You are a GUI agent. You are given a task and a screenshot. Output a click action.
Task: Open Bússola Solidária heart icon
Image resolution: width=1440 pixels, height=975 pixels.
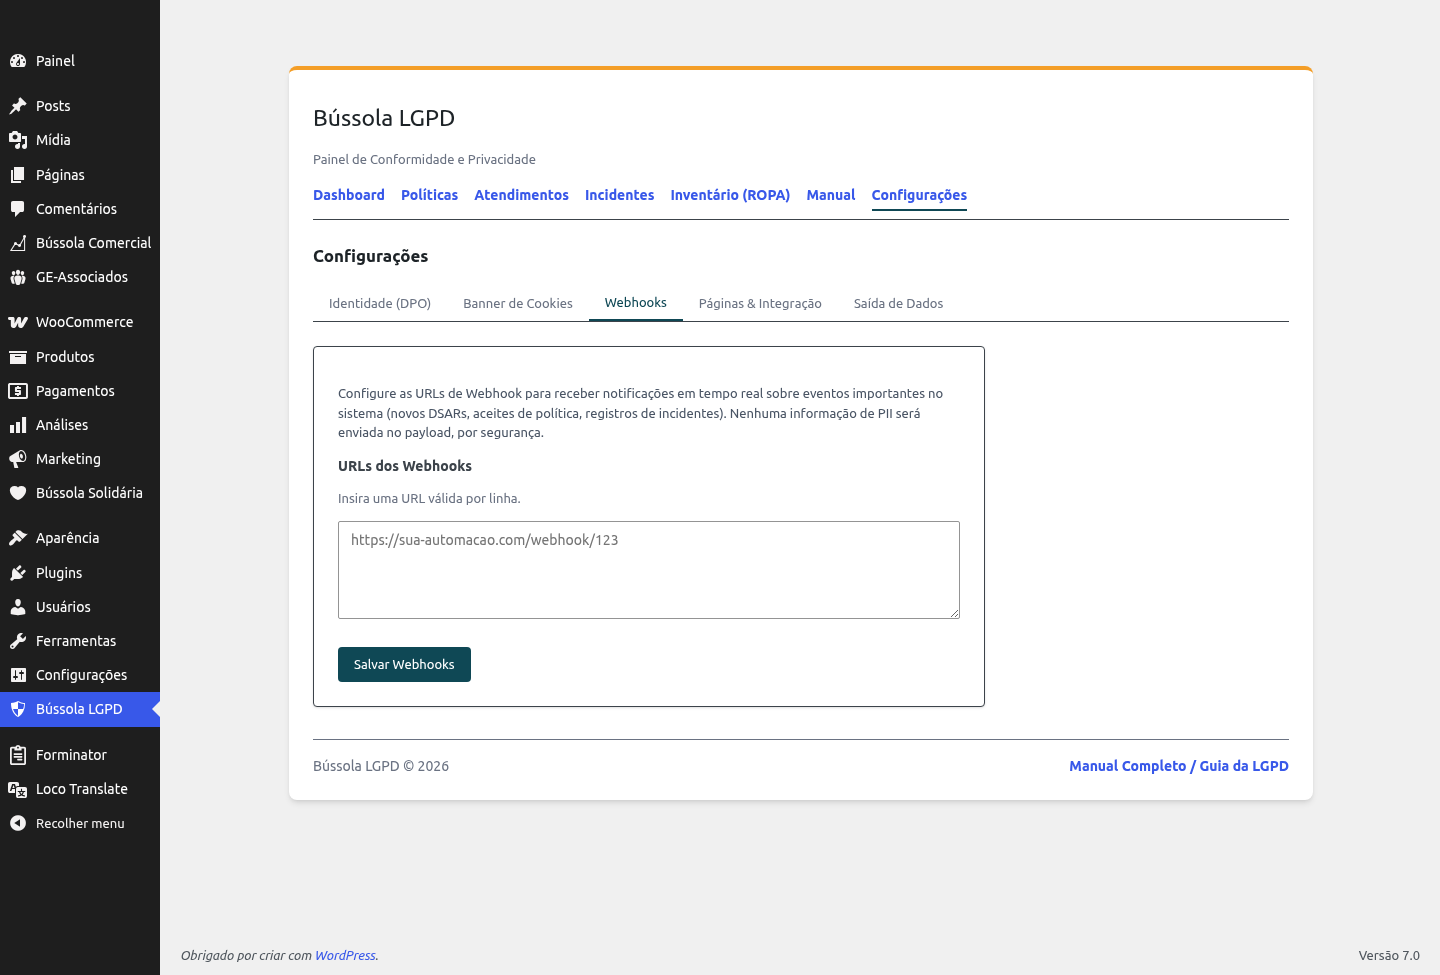[18, 493]
